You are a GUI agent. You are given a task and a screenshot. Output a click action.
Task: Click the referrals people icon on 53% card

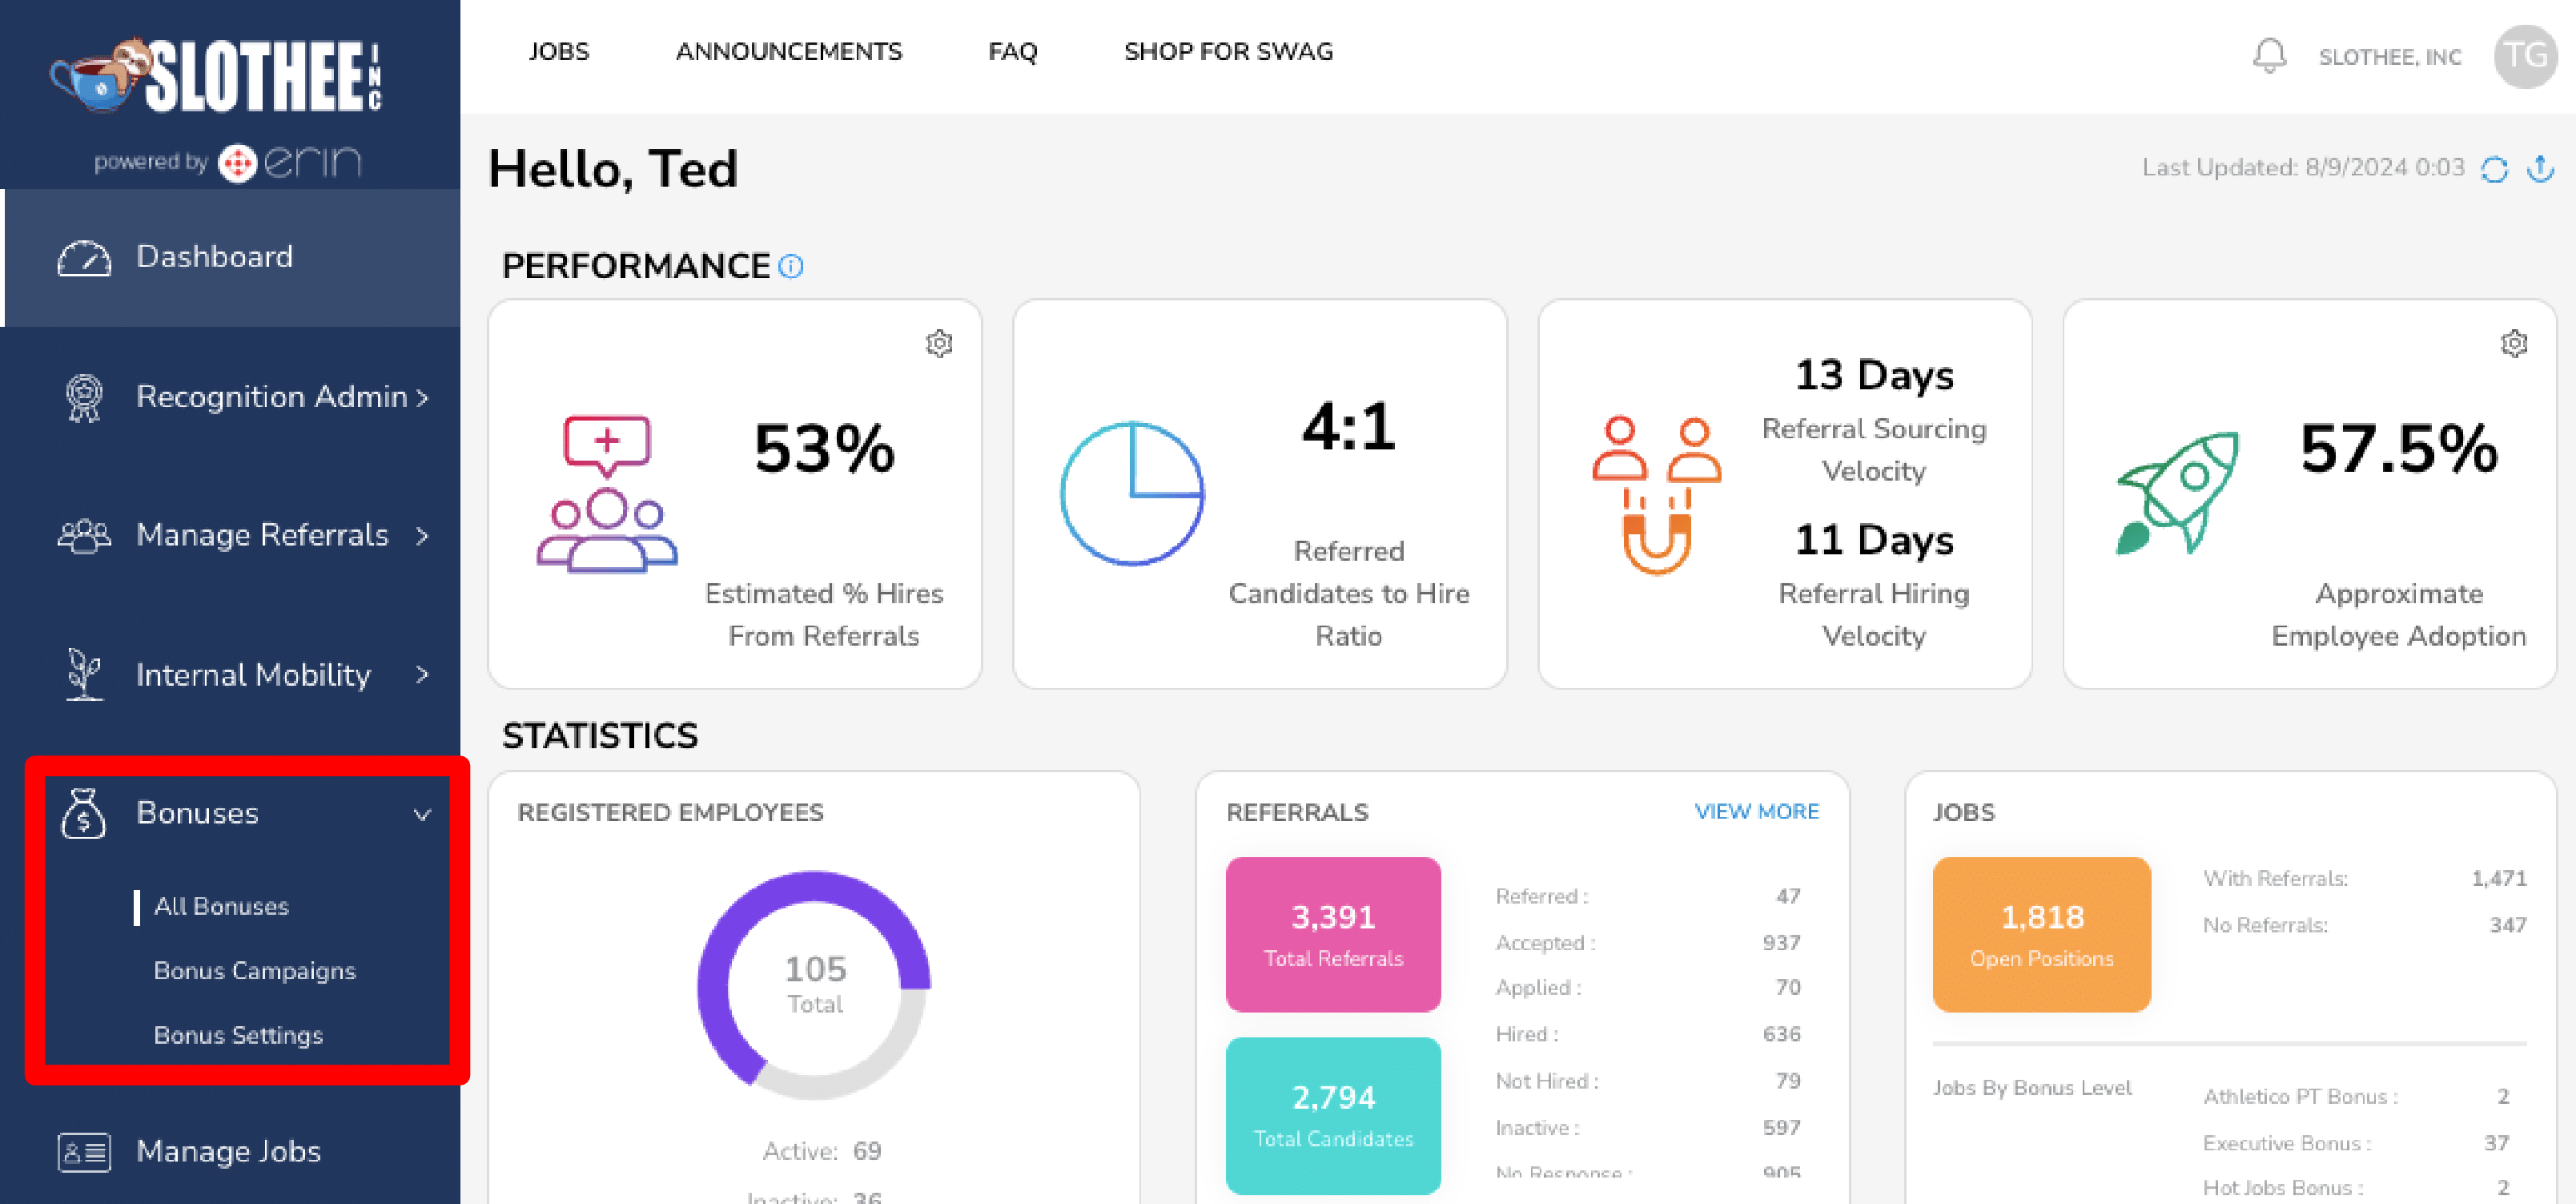point(606,493)
